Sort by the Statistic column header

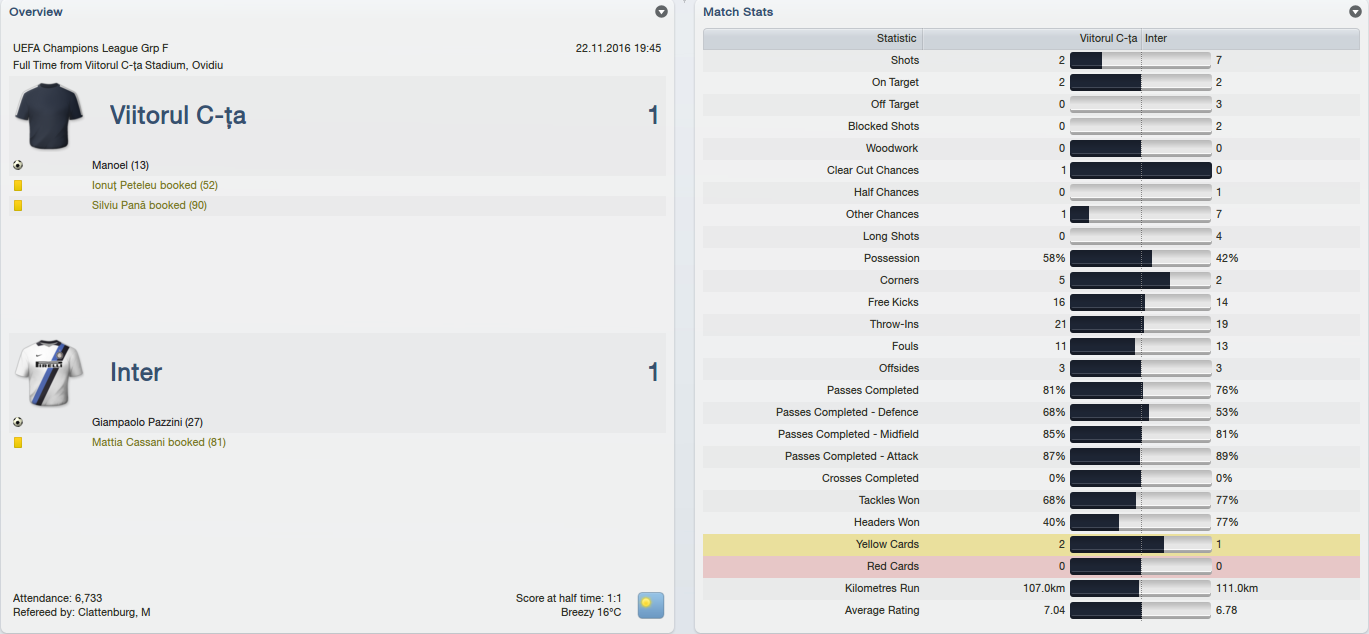click(x=896, y=39)
